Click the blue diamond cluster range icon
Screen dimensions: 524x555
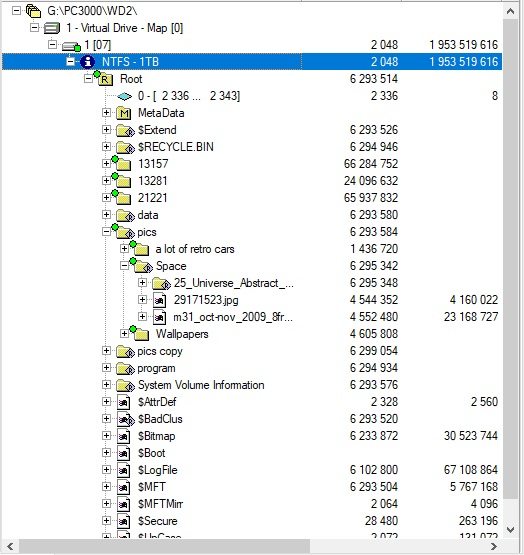(x=124, y=96)
